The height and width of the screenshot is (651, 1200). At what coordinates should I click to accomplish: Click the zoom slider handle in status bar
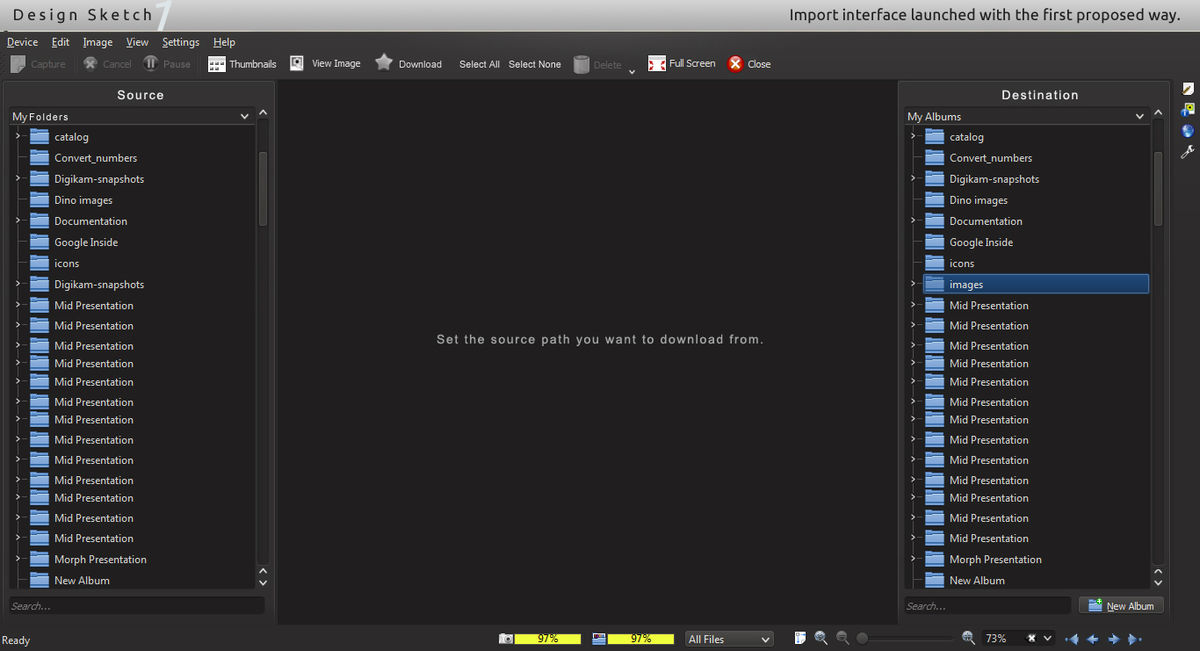click(x=862, y=638)
